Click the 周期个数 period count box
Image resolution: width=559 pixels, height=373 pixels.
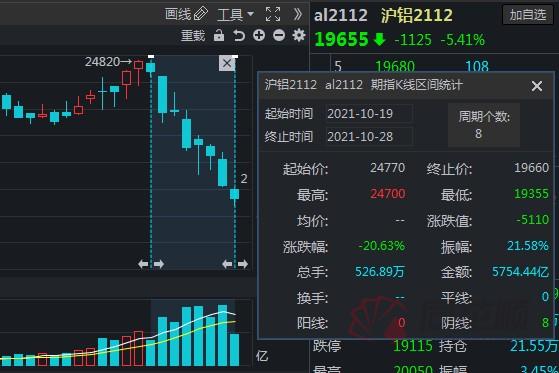point(484,124)
